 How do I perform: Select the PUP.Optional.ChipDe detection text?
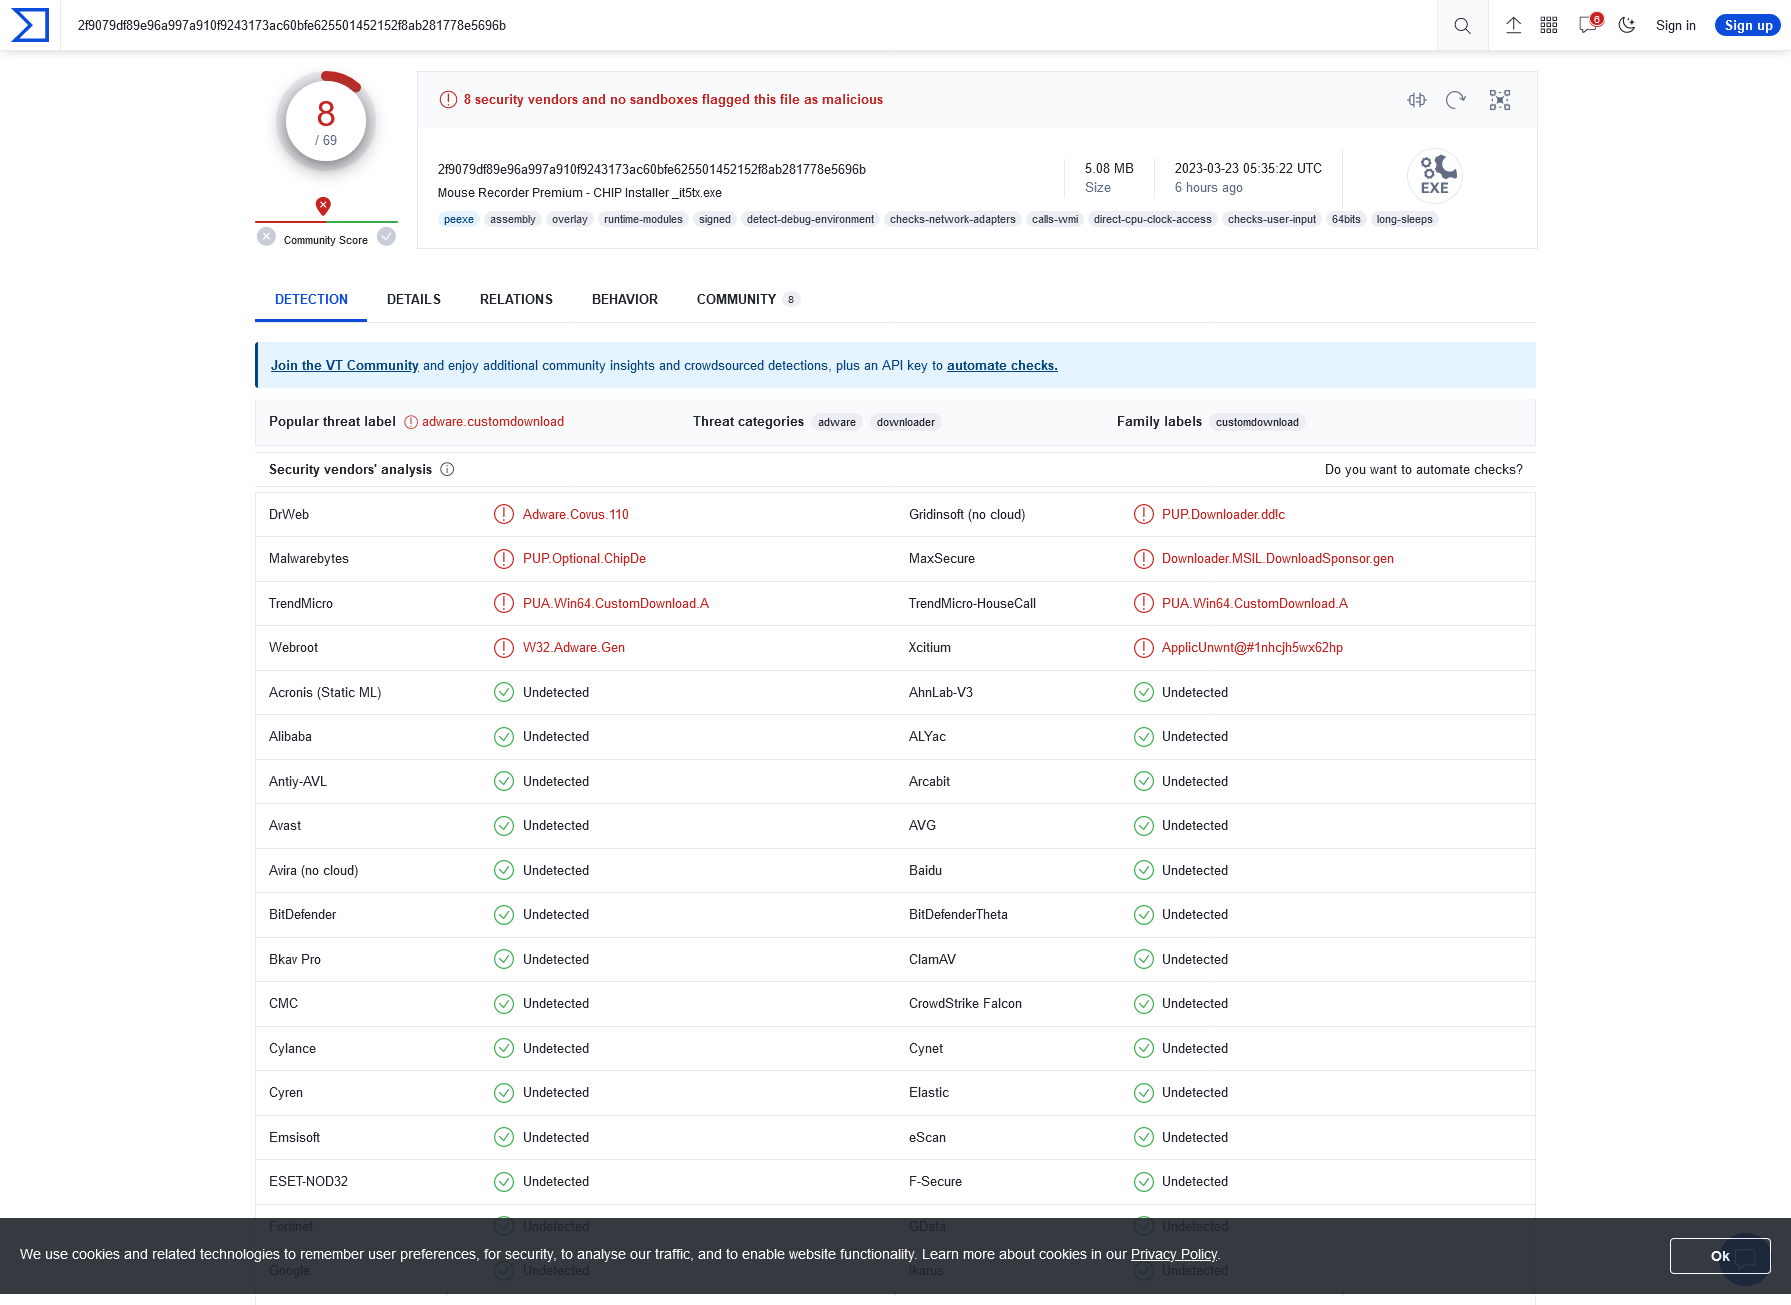(x=584, y=559)
